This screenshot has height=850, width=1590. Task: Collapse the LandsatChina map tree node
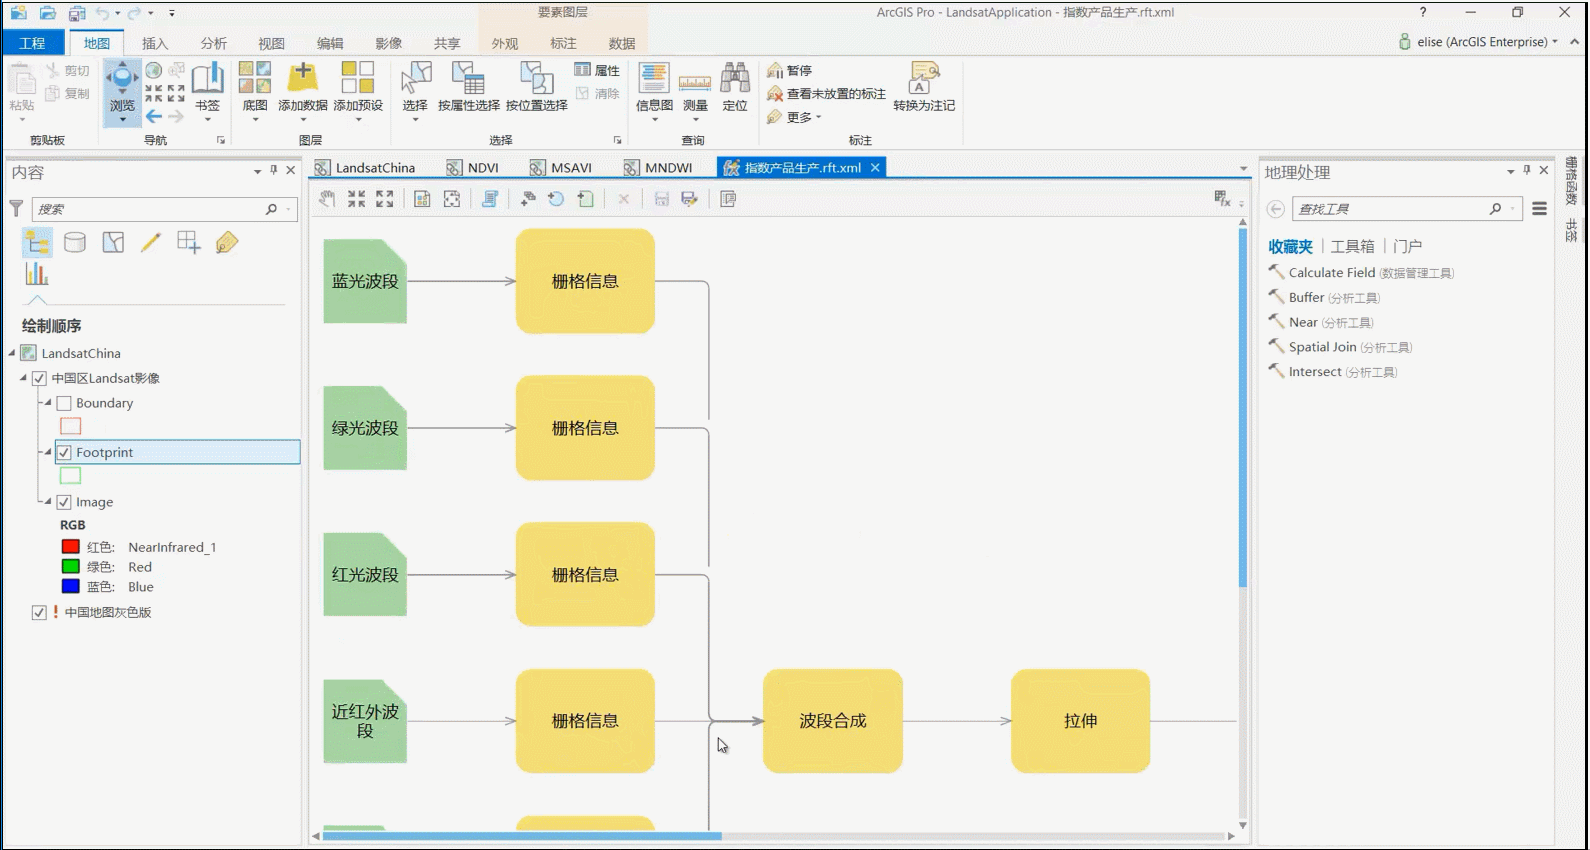[x=12, y=353]
